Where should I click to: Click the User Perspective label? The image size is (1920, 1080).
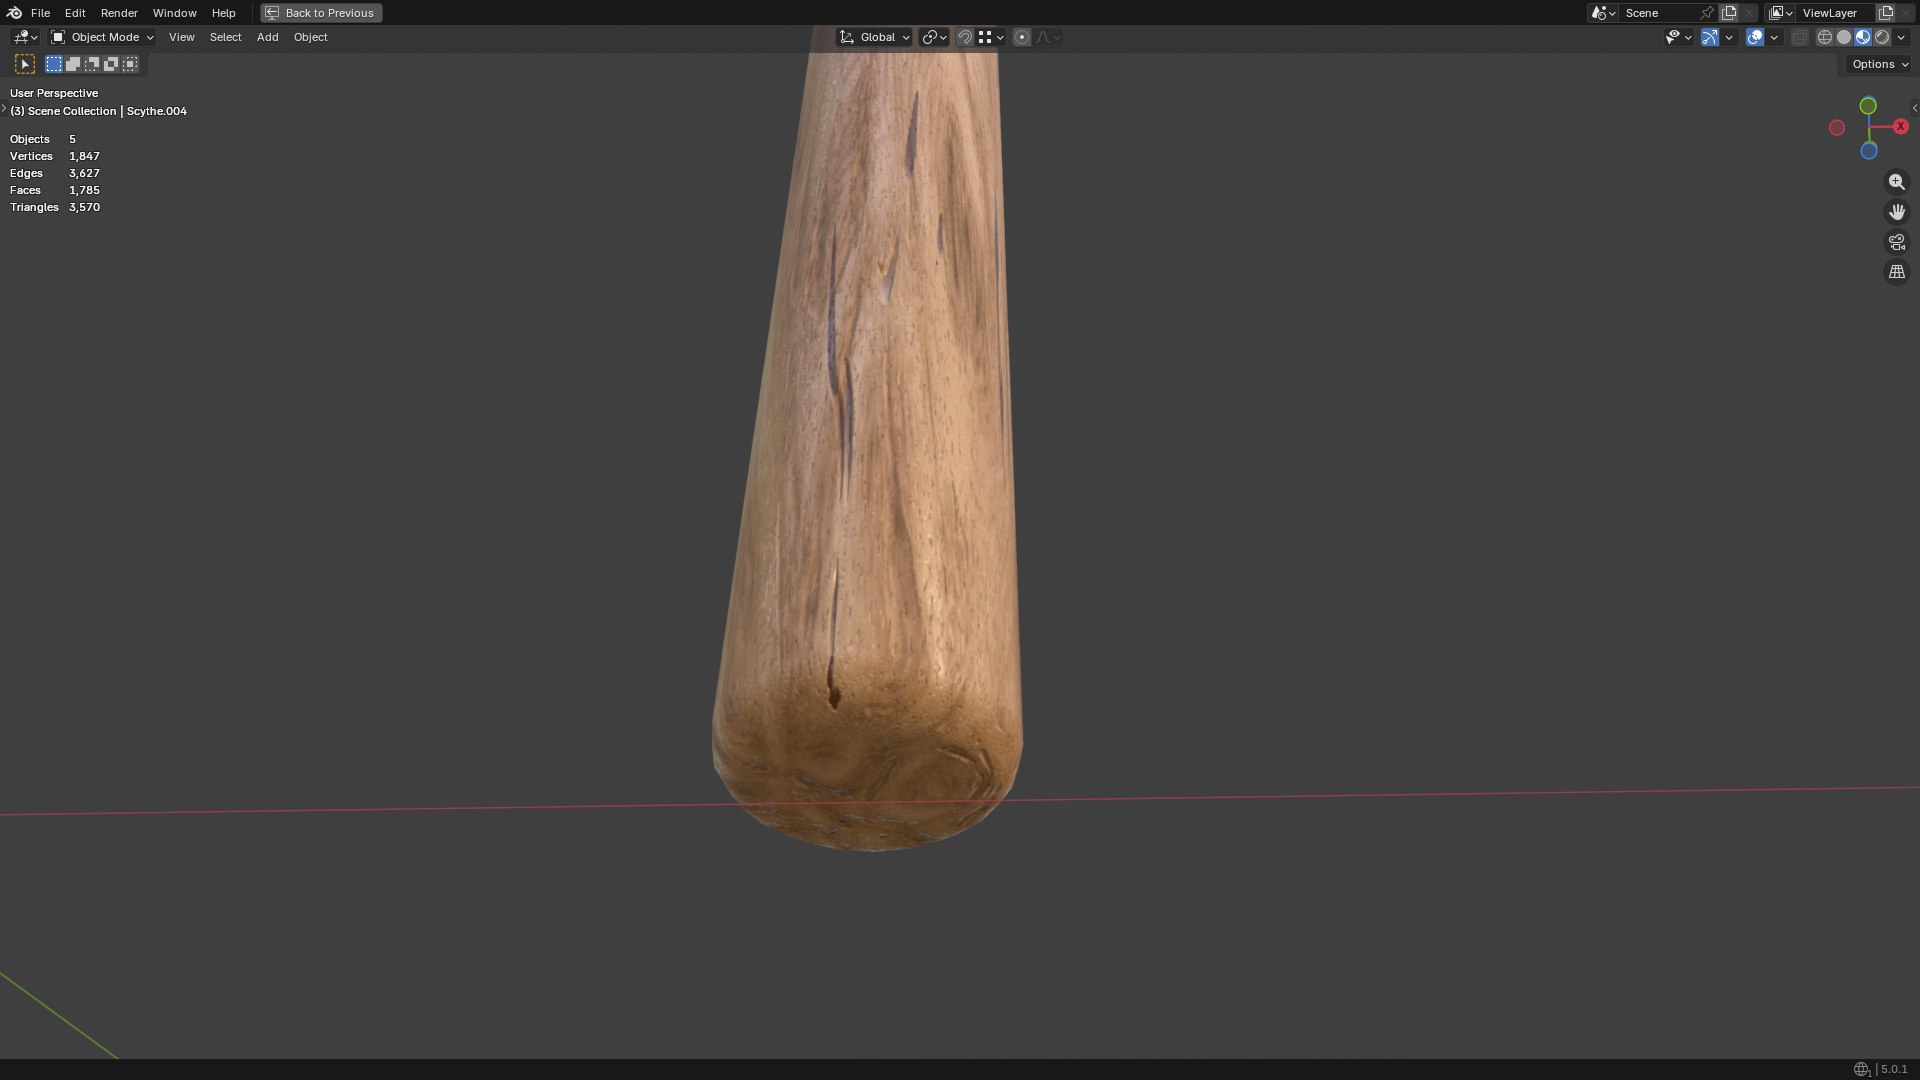54,93
